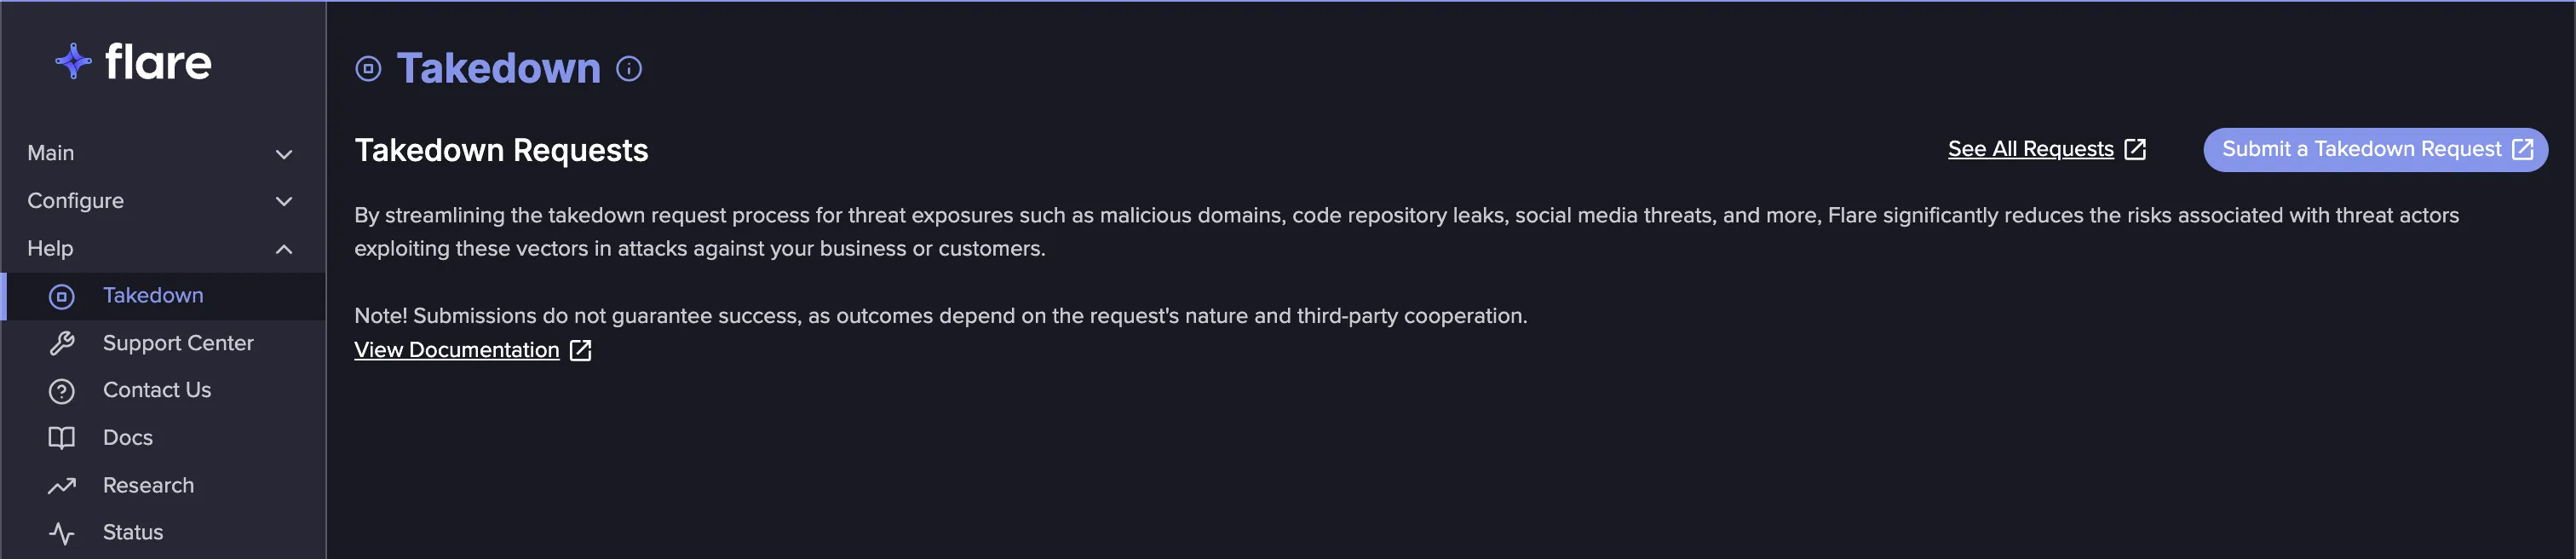Expand the Configure section chevron

click(x=284, y=201)
